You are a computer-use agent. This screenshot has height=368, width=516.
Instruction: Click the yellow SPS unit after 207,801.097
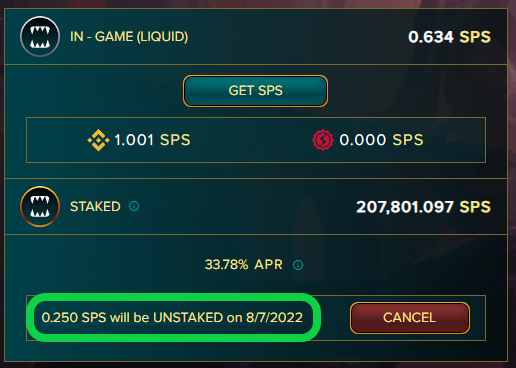[475, 207]
